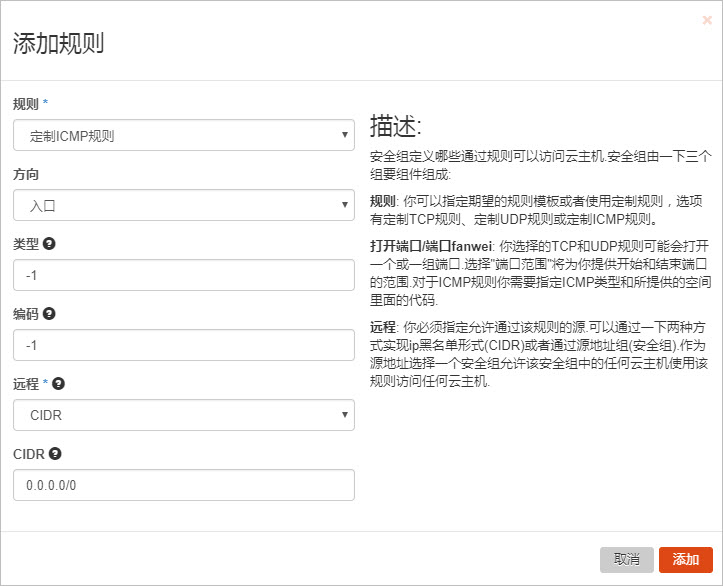The height and width of the screenshot is (586, 723).
Task: Click the orange 添加 button
Action: 685,560
